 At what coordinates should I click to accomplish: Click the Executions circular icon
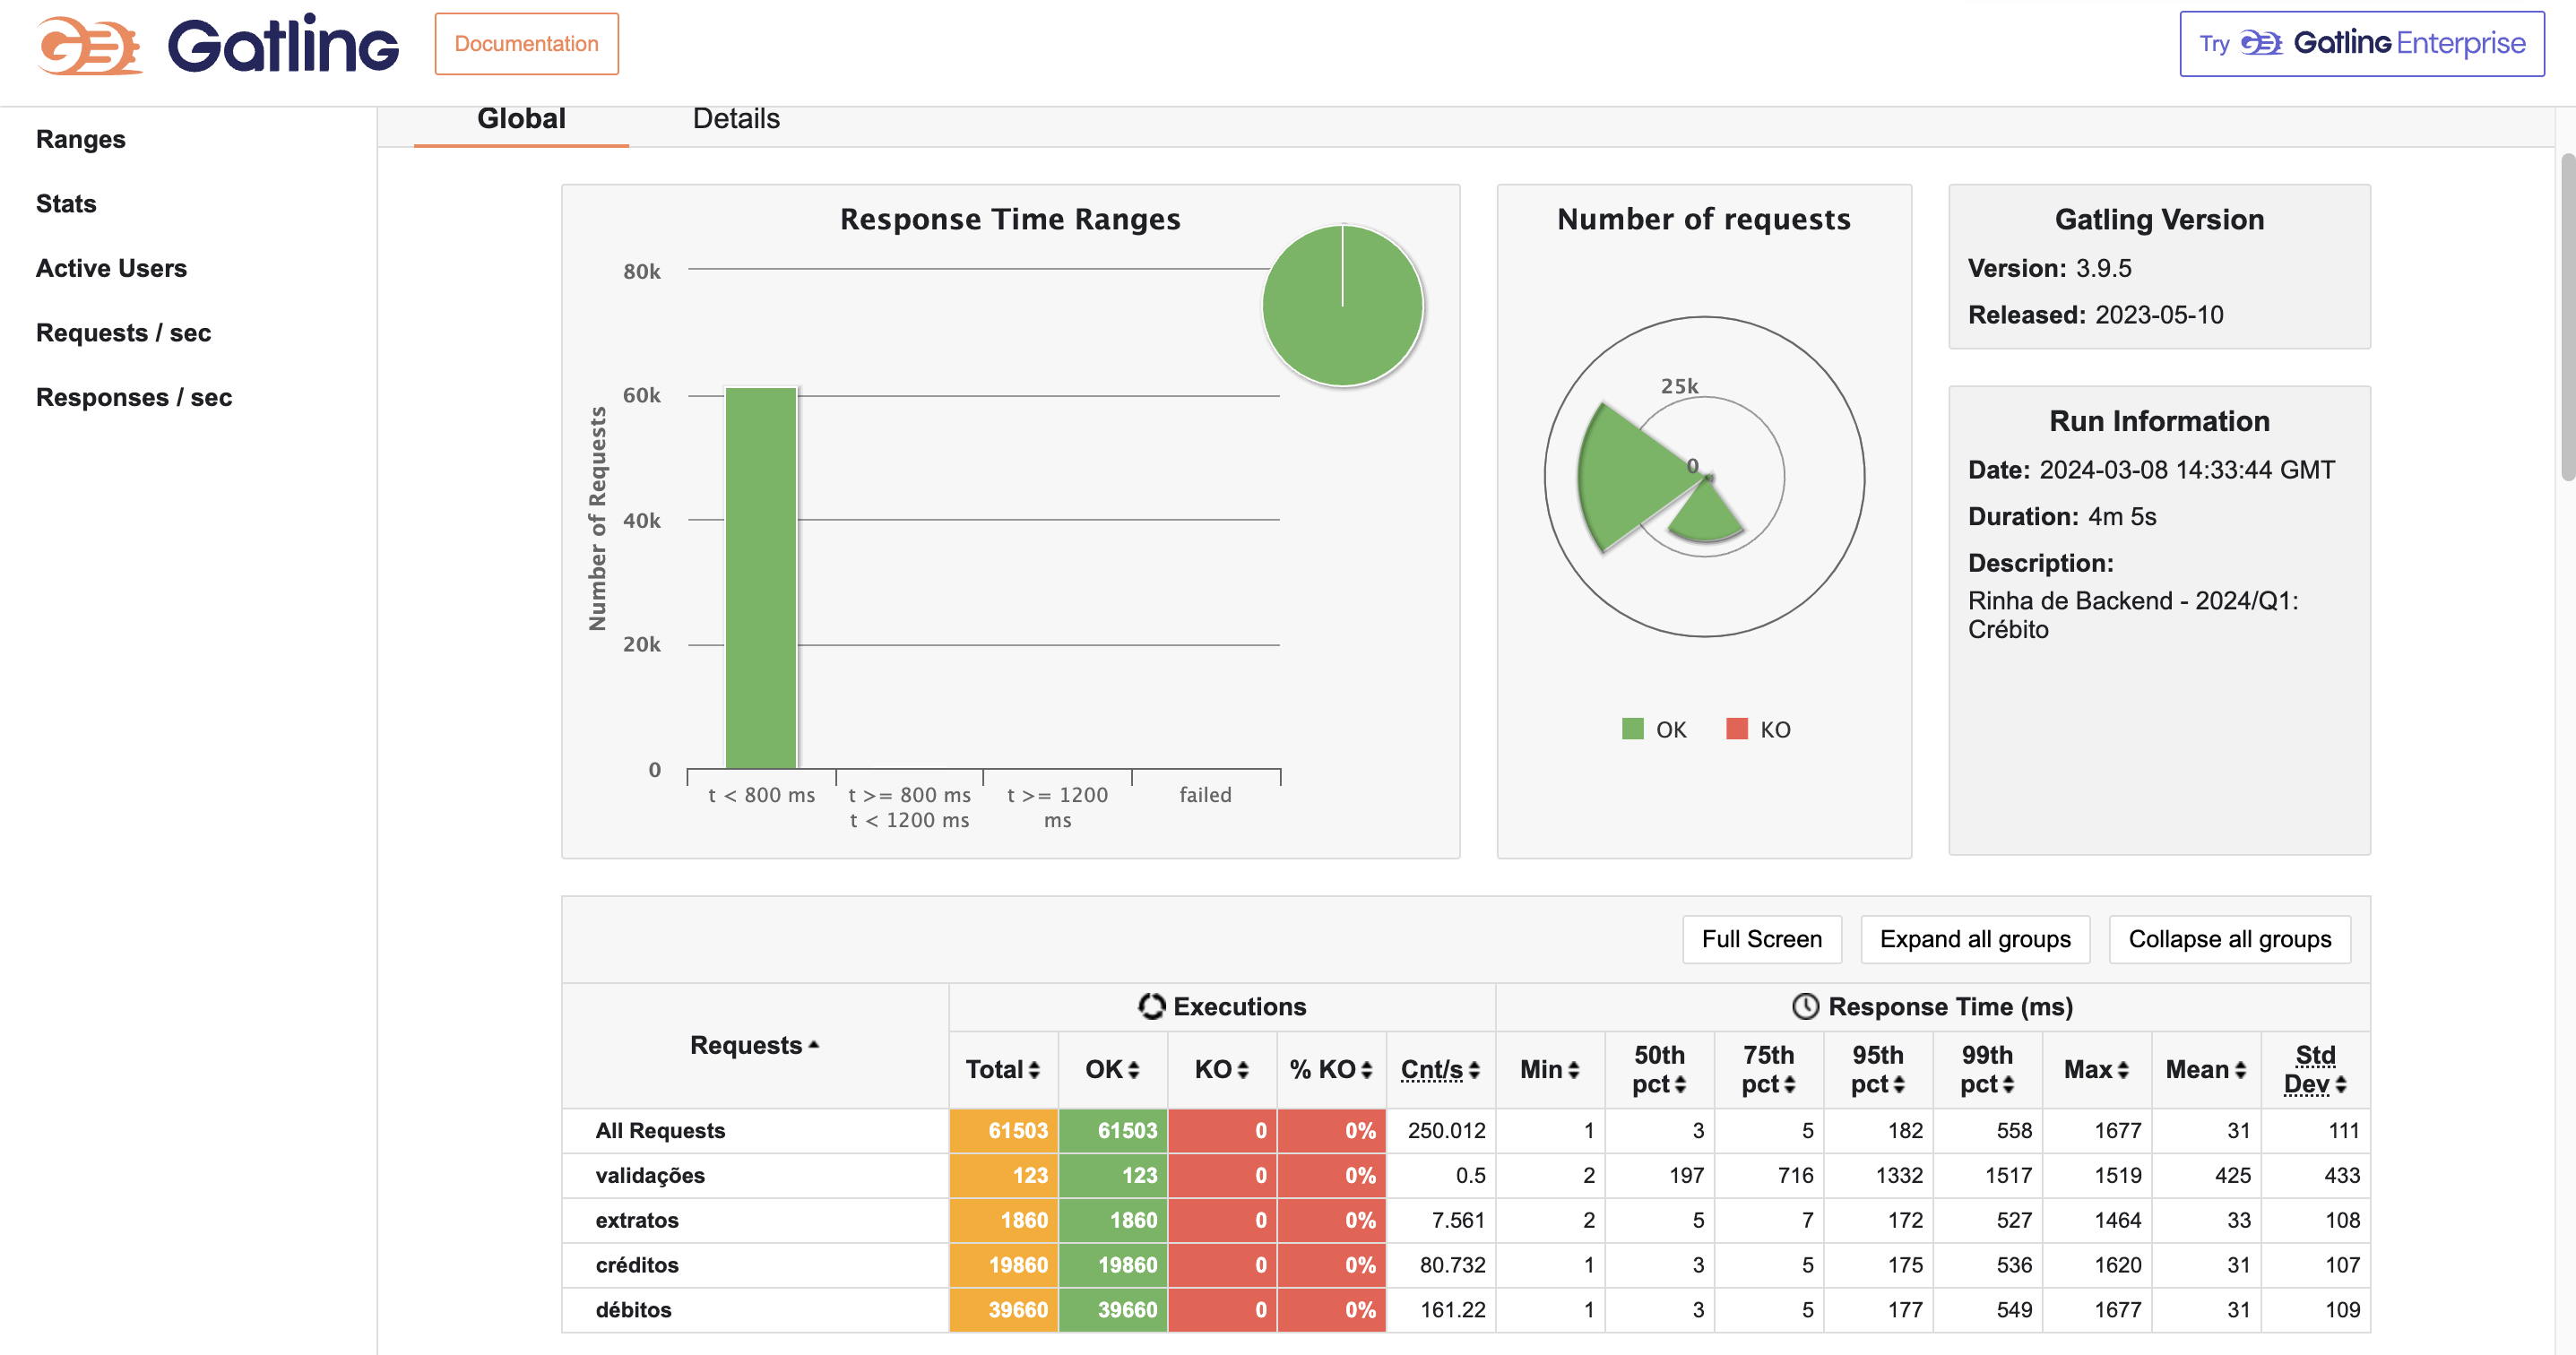pyautogui.click(x=1152, y=1006)
